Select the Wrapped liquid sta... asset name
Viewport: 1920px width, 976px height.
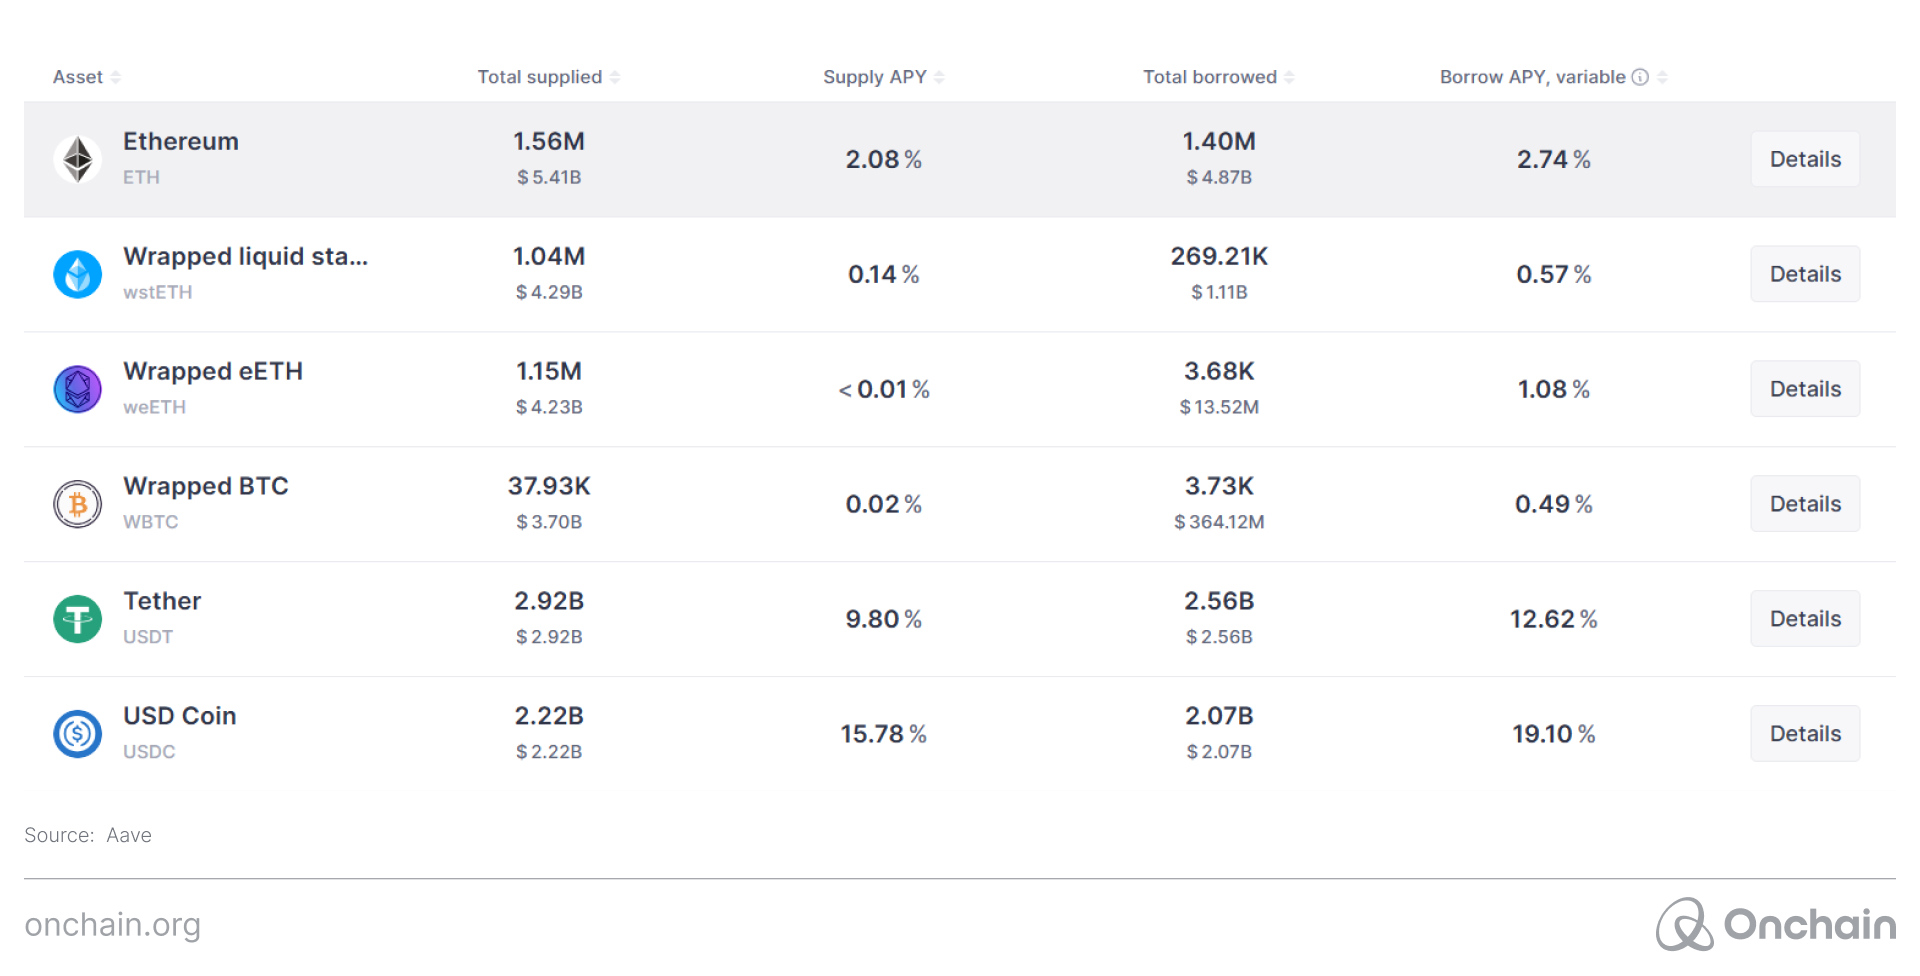click(246, 257)
